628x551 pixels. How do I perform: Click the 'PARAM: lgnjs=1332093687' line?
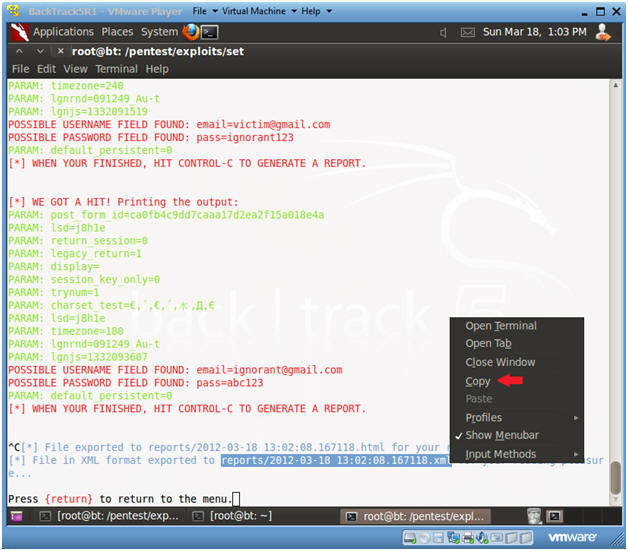pyautogui.click(x=78, y=357)
